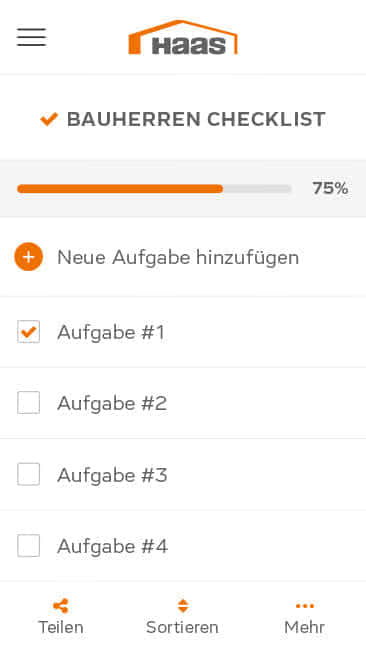Open the Teilen tab label

[61, 627]
